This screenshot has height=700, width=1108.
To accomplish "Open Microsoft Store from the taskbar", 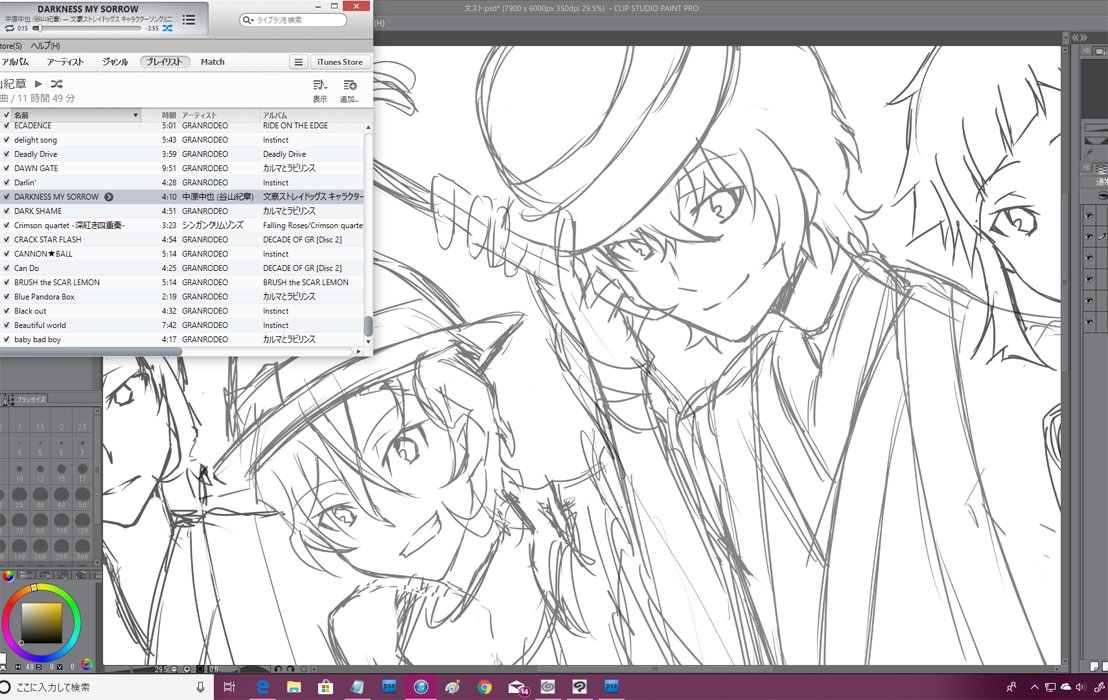I will click(325, 687).
